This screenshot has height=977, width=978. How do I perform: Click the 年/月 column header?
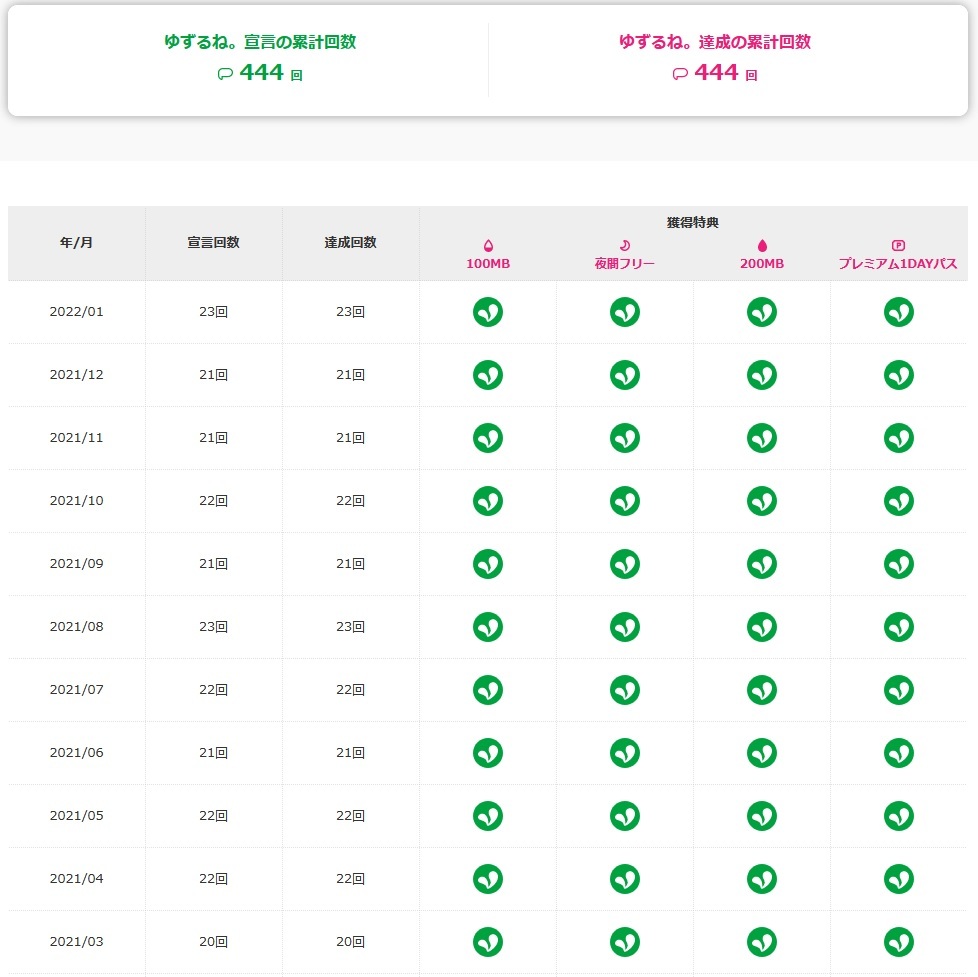pos(77,243)
